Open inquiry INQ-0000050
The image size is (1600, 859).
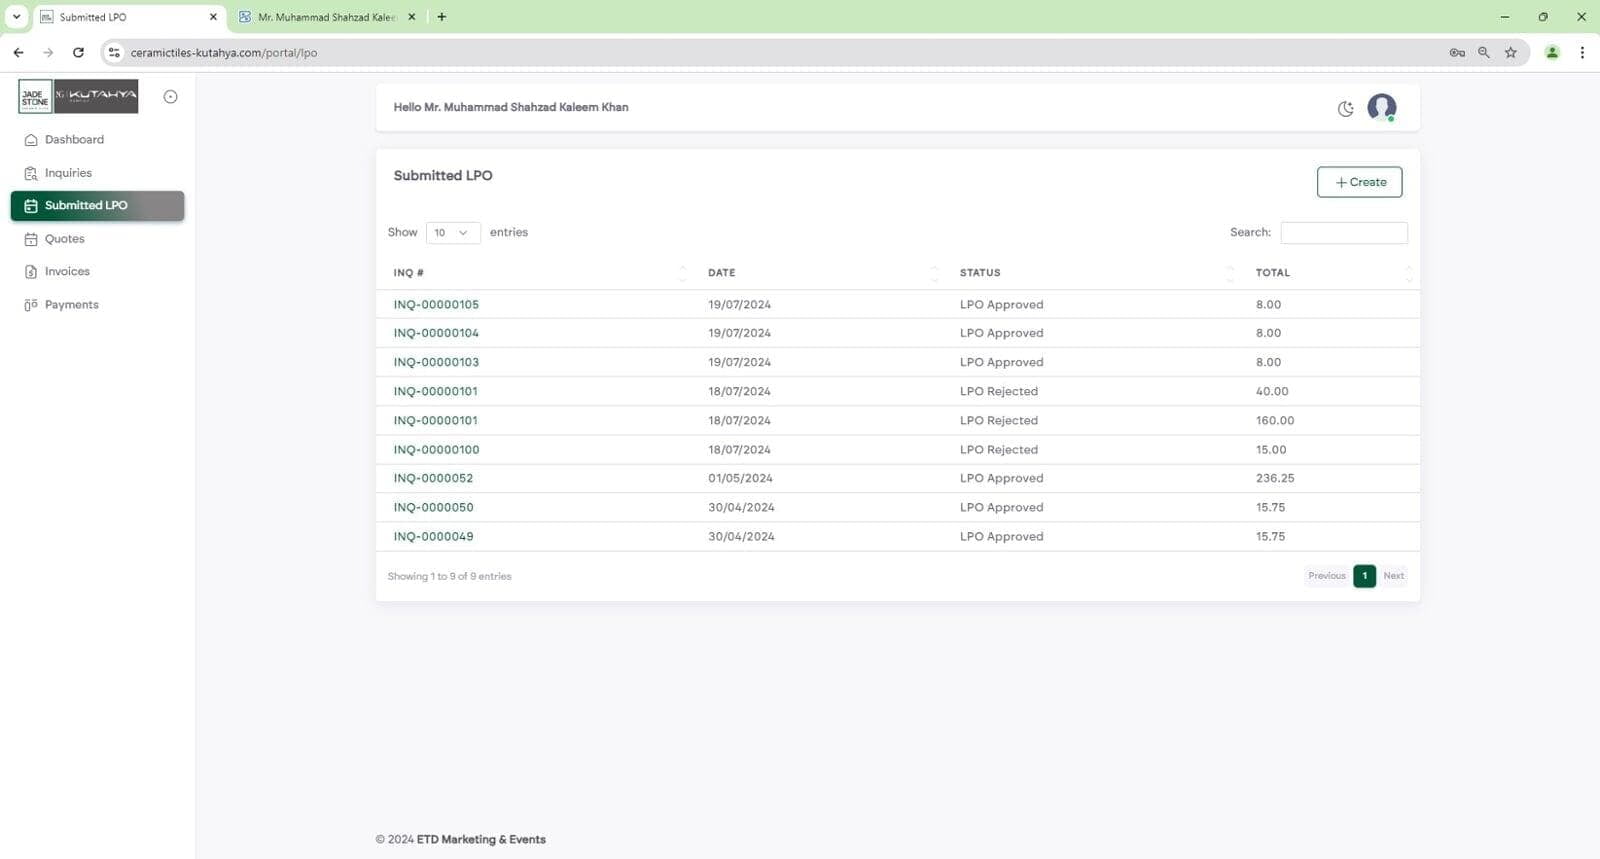pyautogui.click(x=433, y=508)
